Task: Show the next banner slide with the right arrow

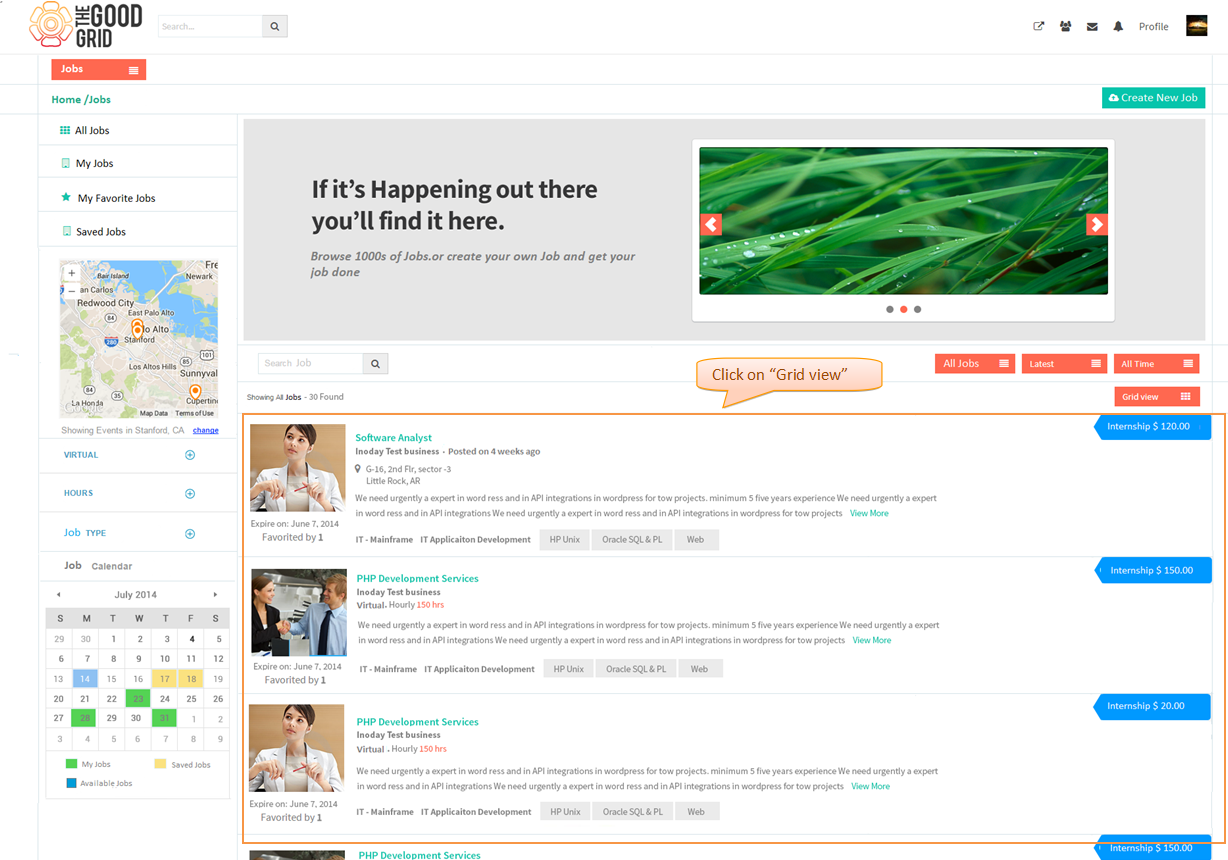Action: click(x=1097, y=224)
